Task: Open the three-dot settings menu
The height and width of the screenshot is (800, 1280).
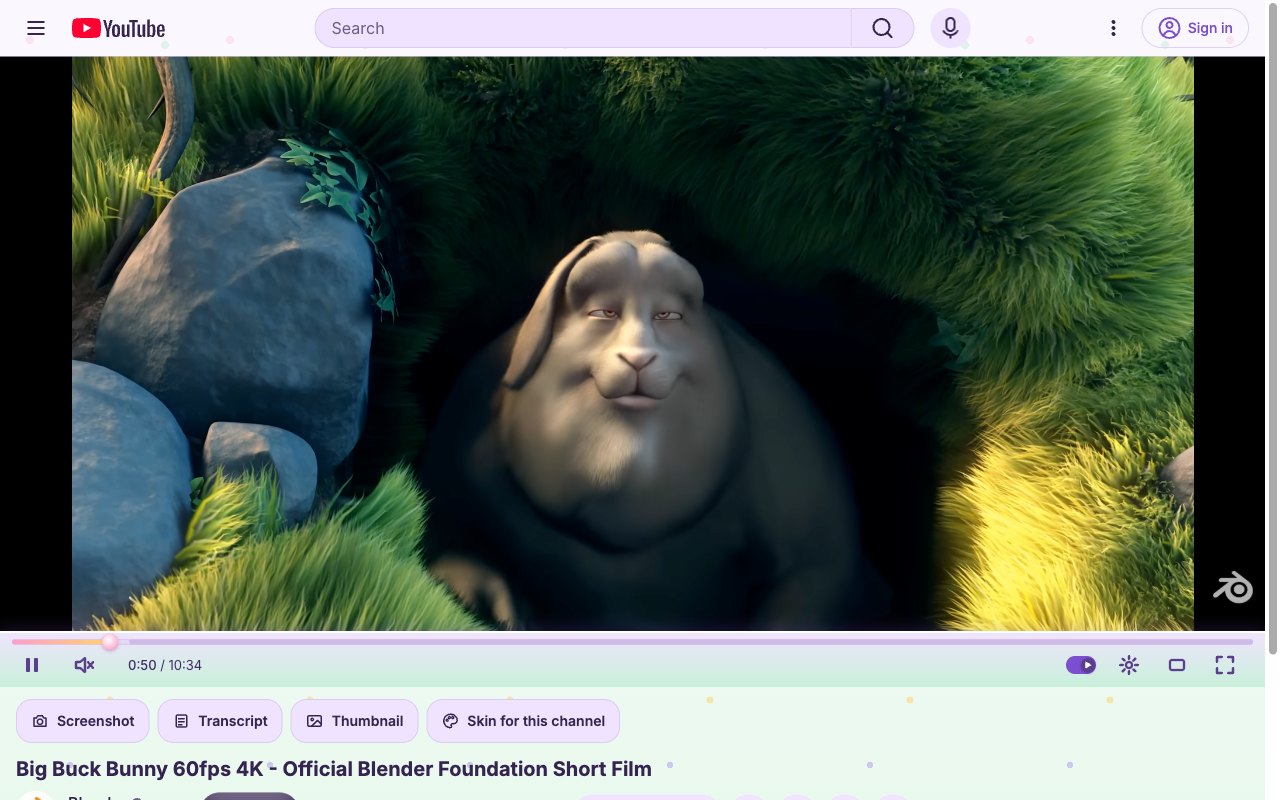Action: (x=1113, y=28)
